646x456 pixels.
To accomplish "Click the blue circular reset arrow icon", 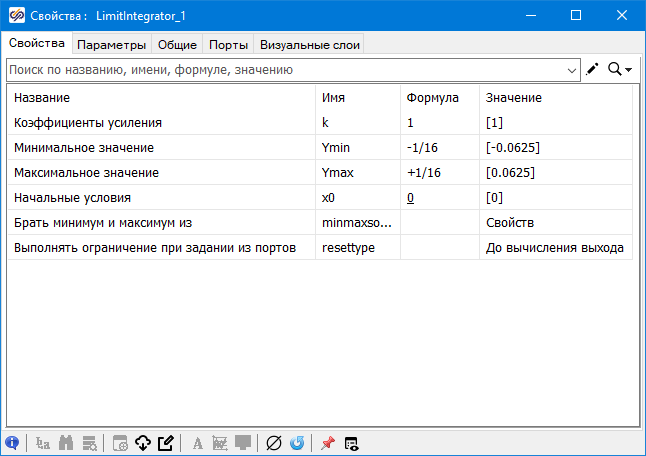I will 297,443.
